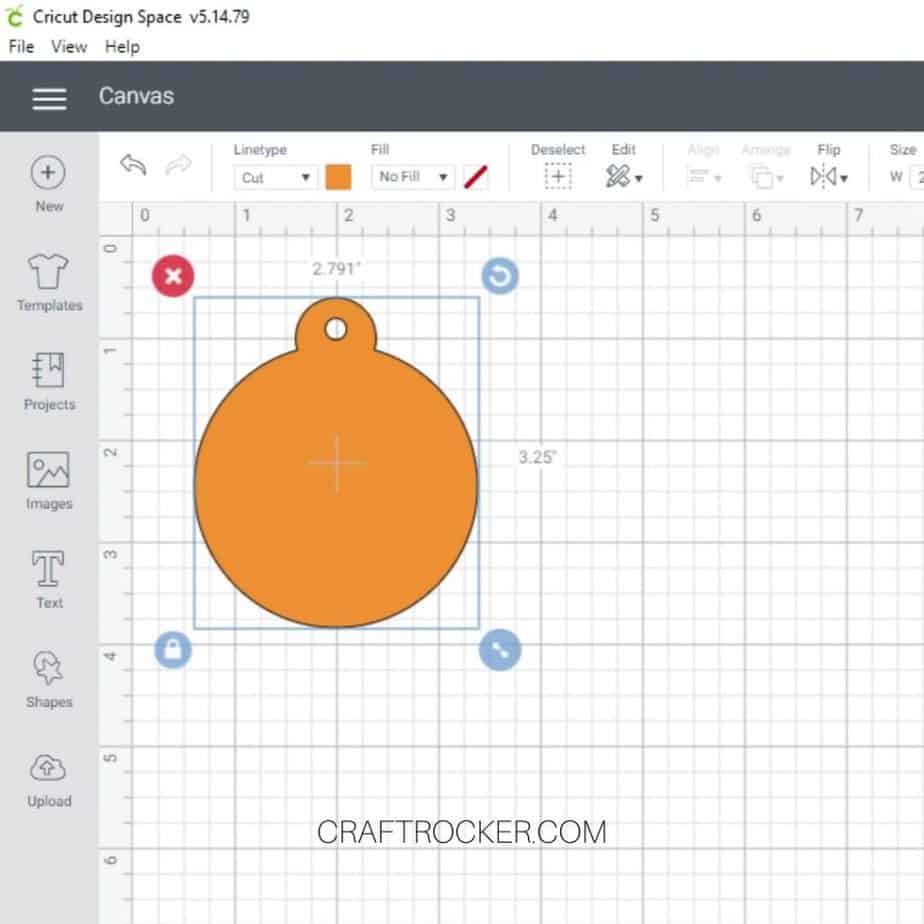Click the Canvas title in header
Screen dimensions: 924x924
point(136,96)
